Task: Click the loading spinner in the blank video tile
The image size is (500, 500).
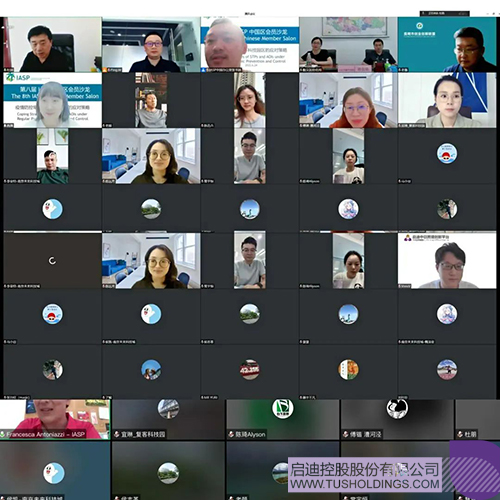Action: (52, 261)
